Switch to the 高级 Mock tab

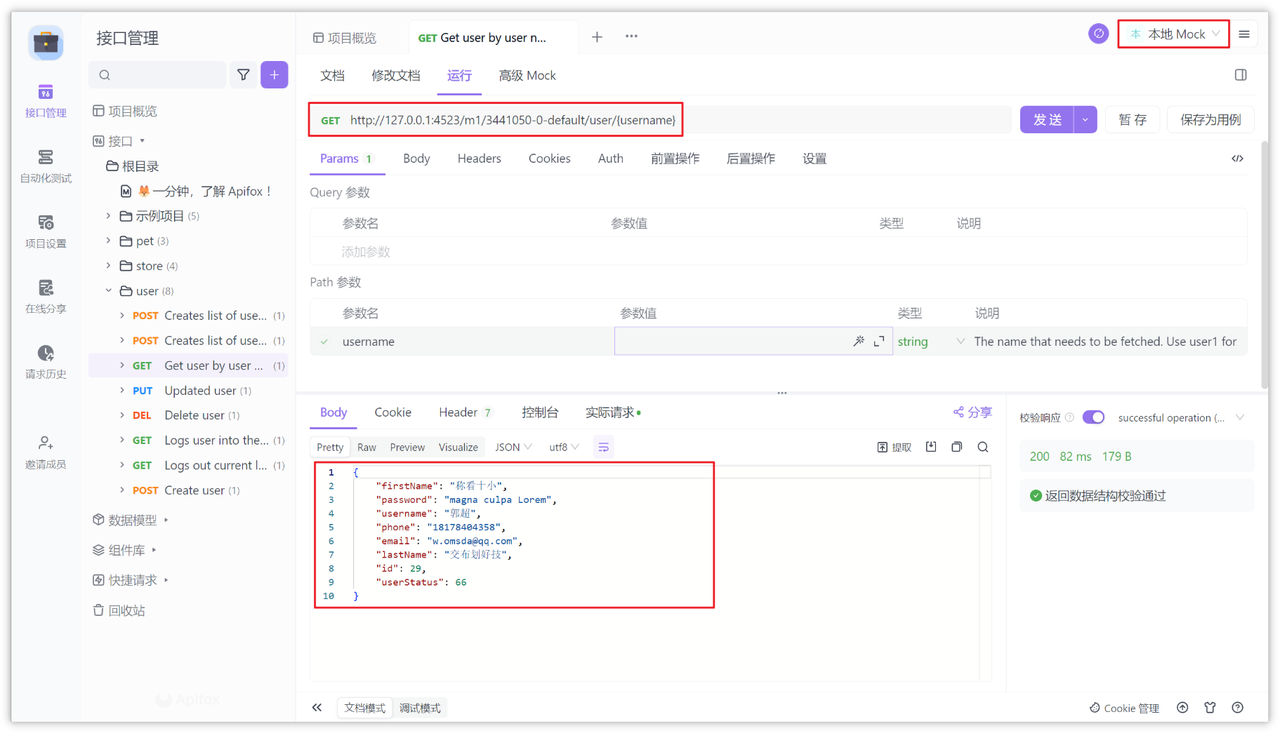(527, 75)
